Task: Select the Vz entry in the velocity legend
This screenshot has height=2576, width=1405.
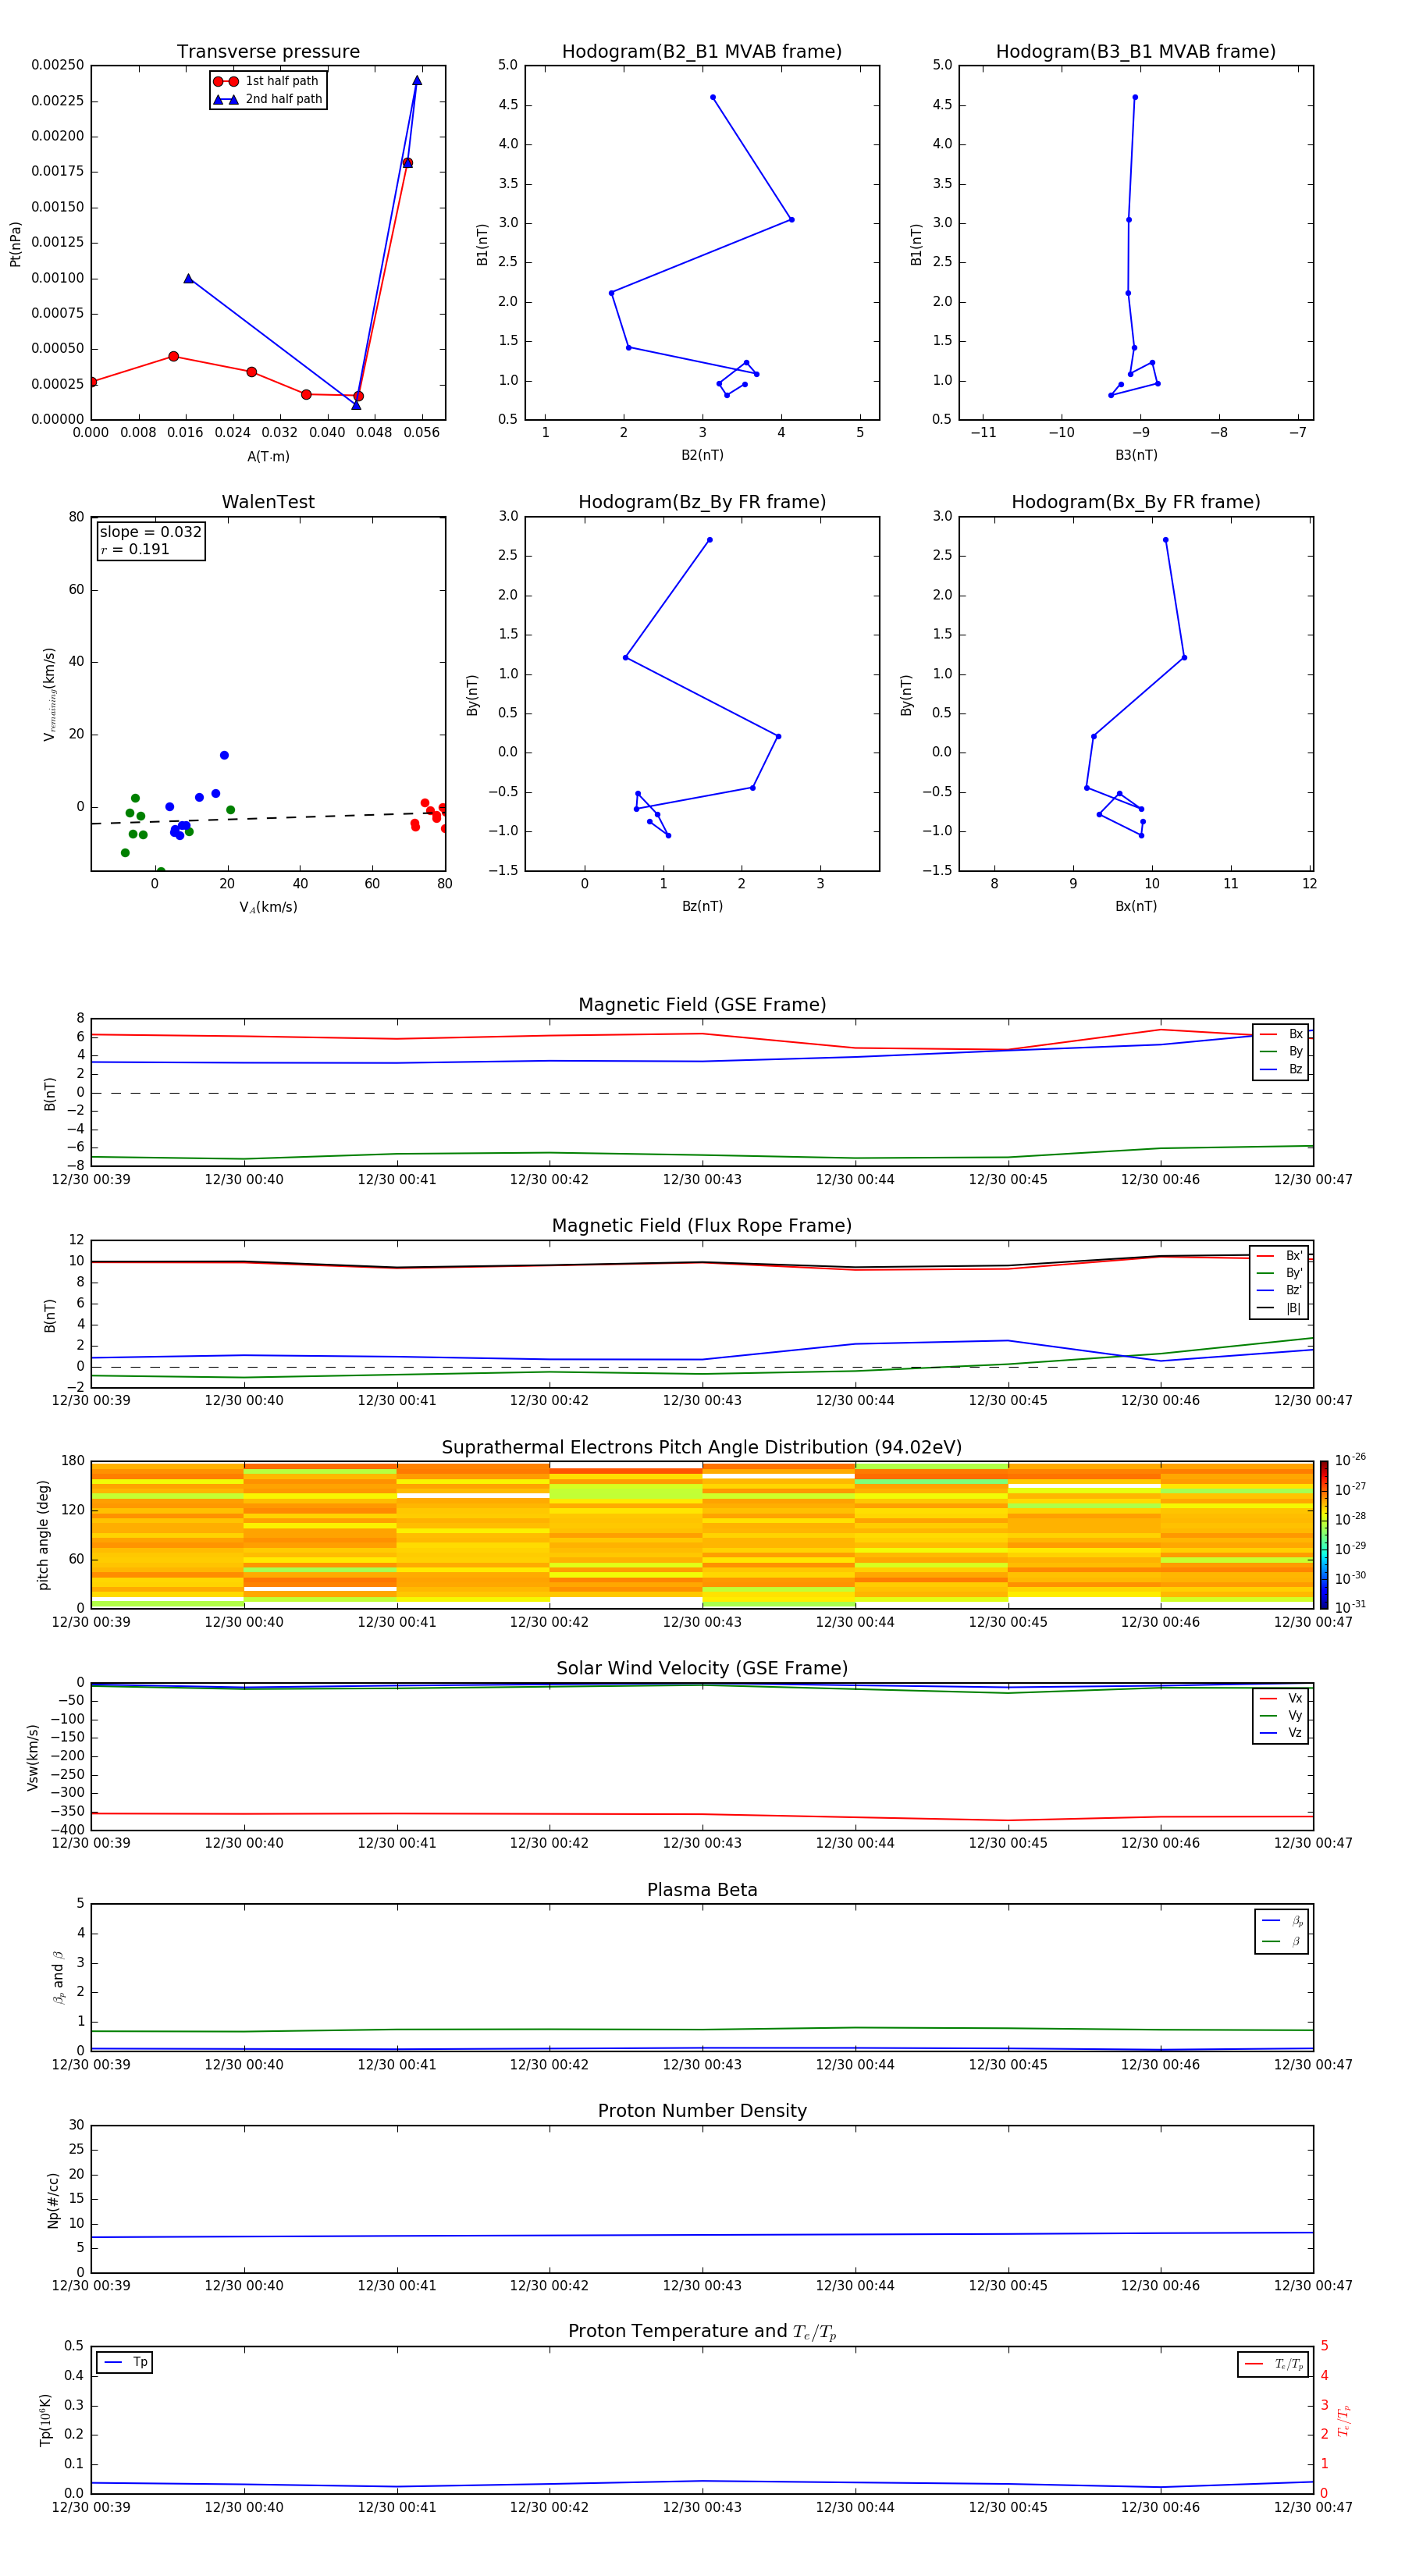Action: pyautogui.click(x=1281, y=1732)
